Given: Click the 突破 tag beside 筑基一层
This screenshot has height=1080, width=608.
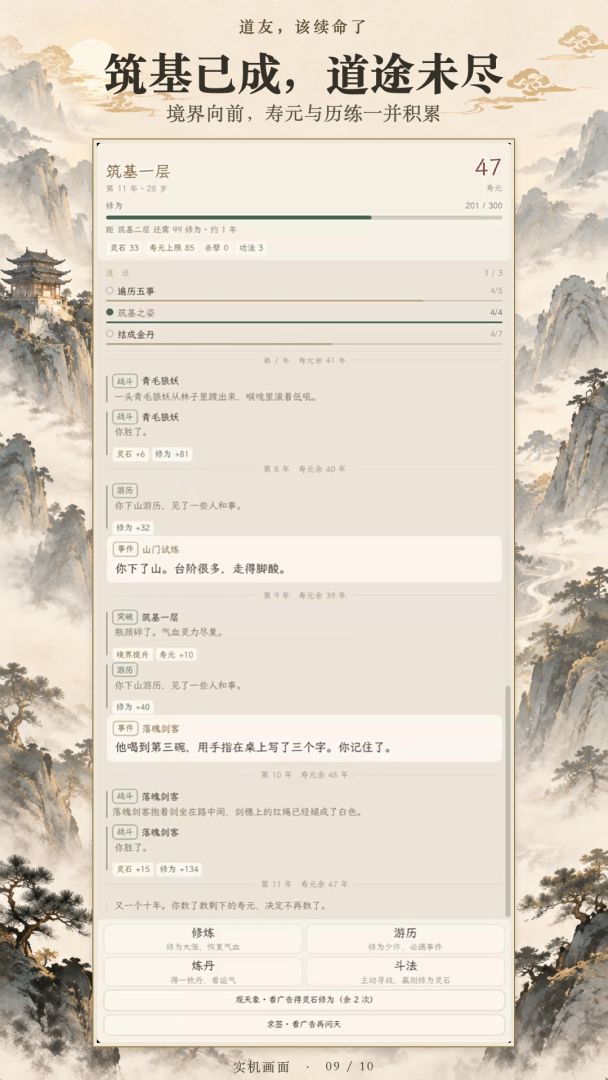Looking at the screenshot, I should [125, 617].
